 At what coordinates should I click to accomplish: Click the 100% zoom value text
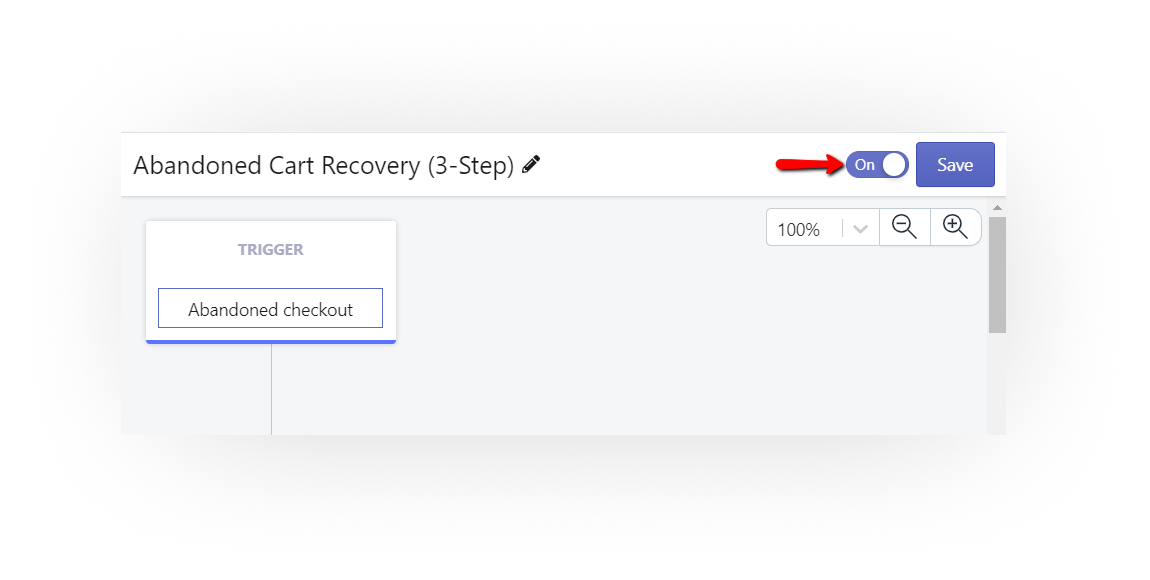799,230
